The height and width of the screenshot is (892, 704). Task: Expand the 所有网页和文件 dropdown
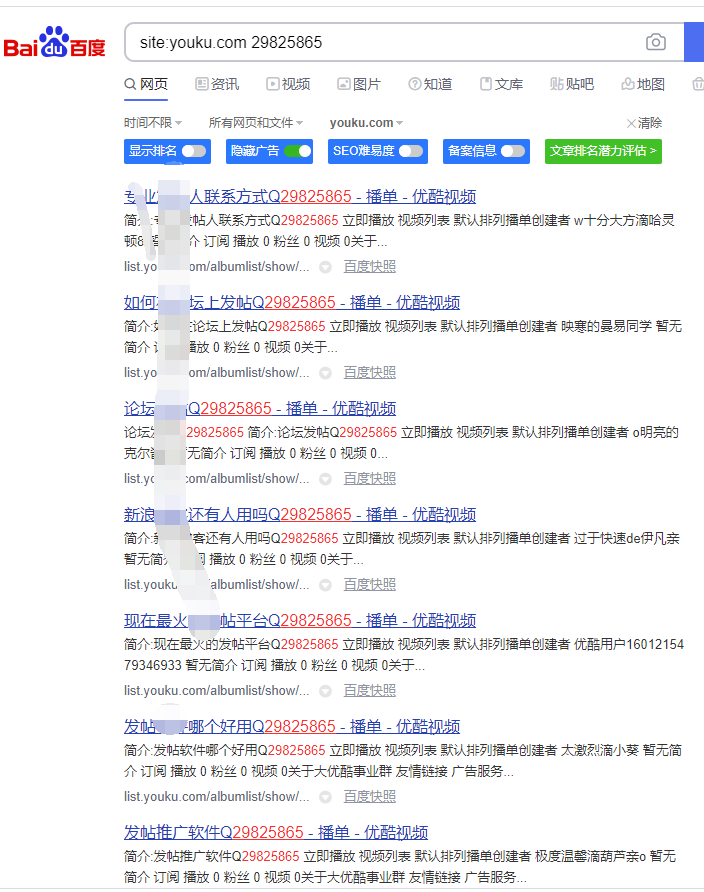point(256,123)
